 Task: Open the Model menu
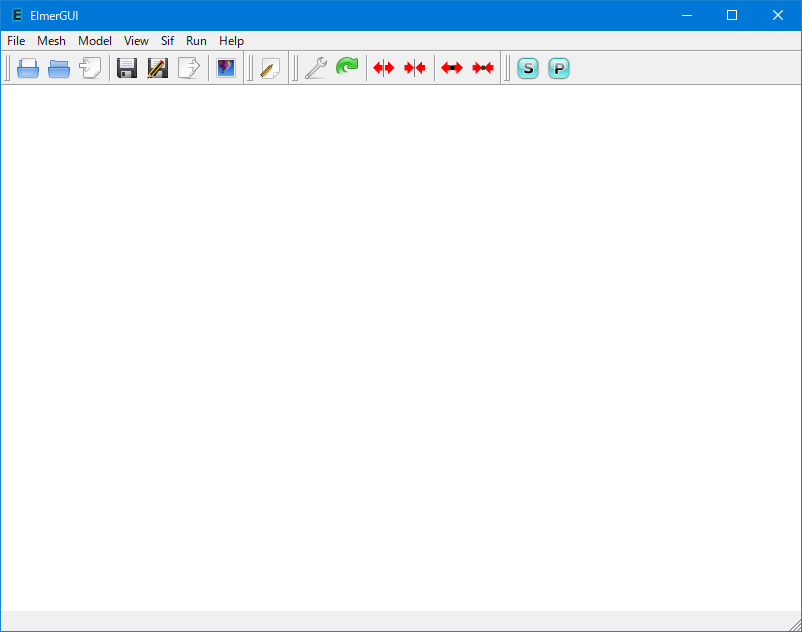[x=95, y=41]
